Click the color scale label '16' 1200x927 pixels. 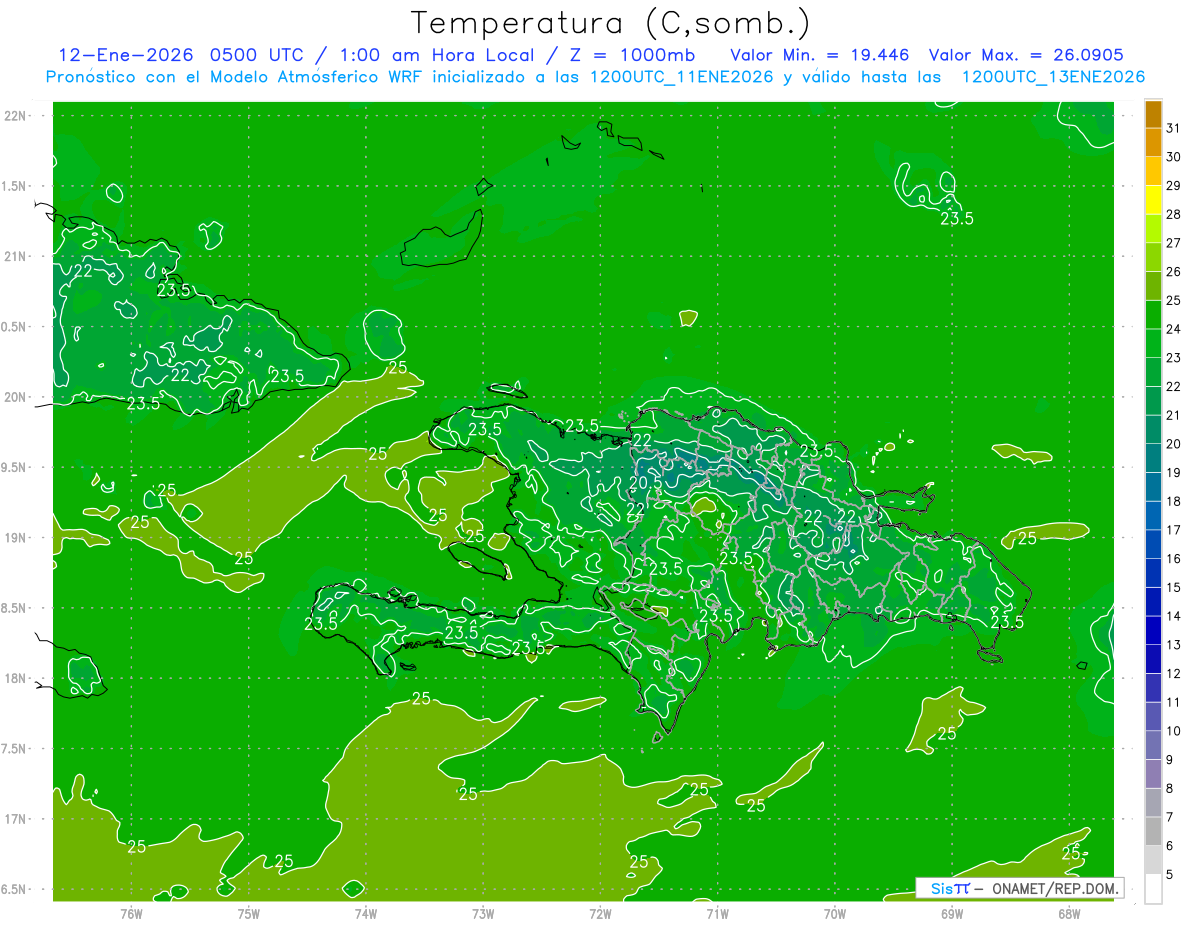coord(1174,559)
